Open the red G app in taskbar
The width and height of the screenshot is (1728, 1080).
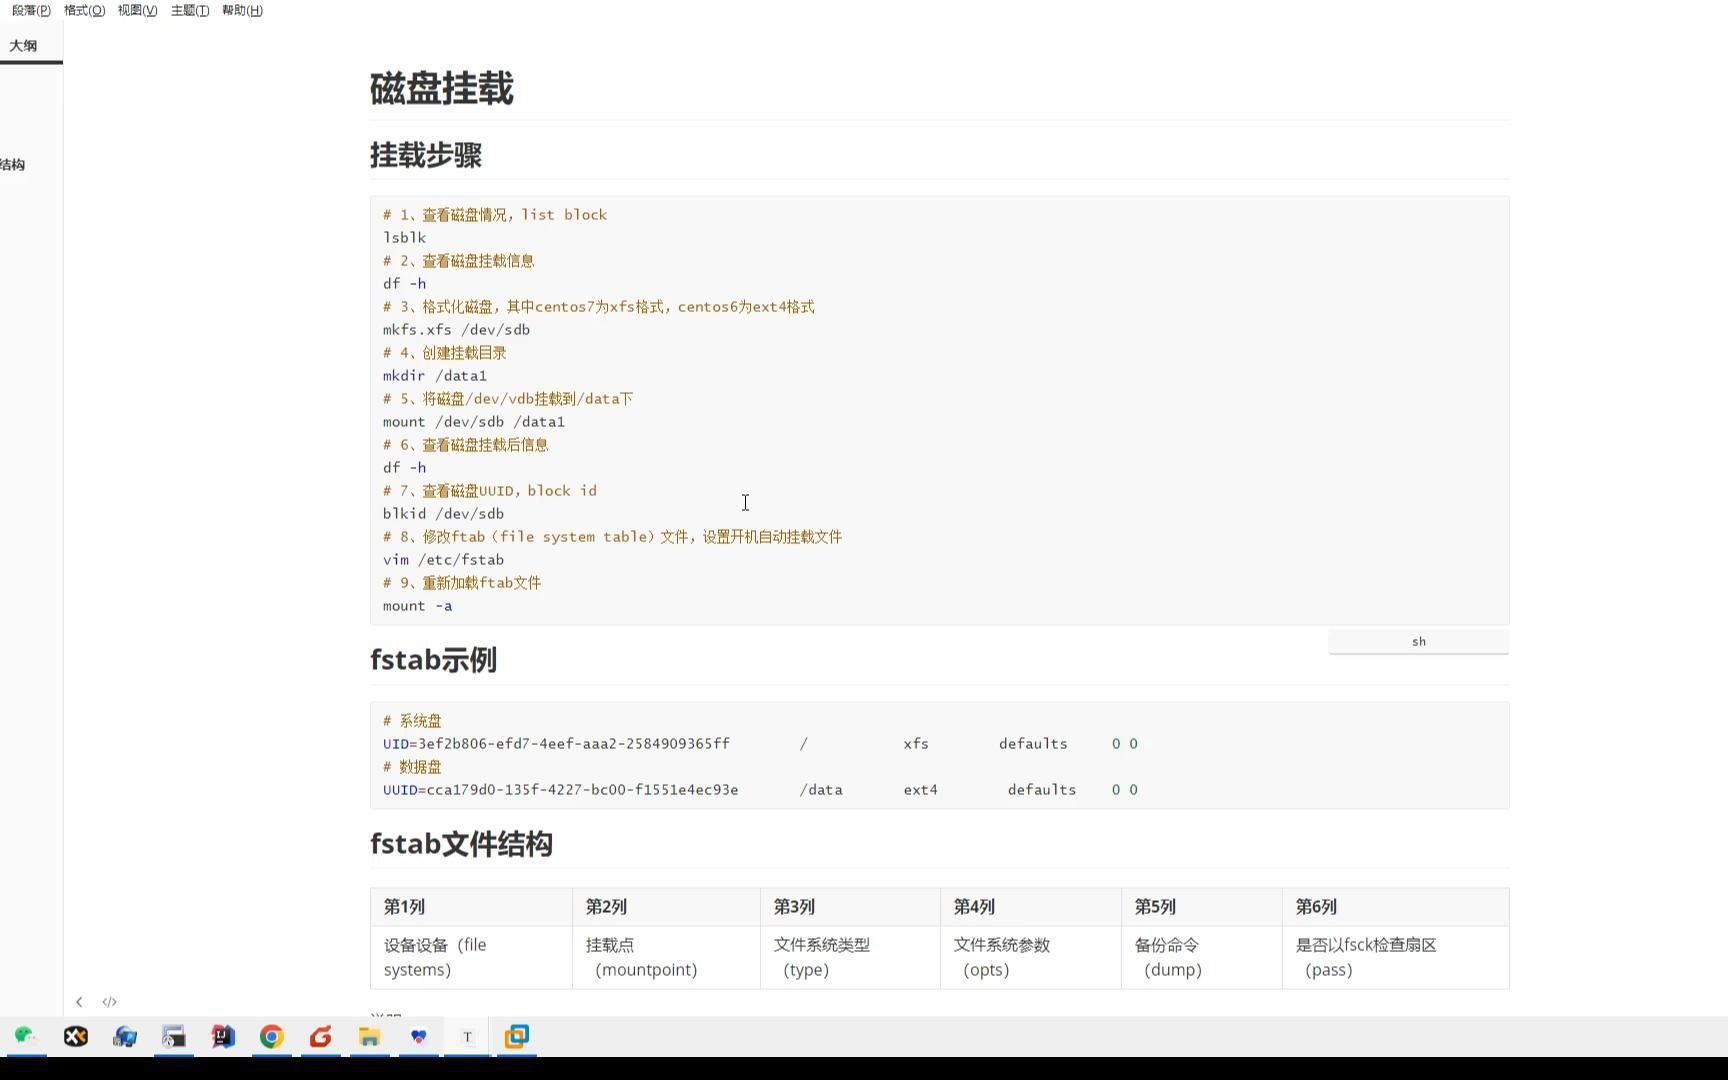[321, 1037]
